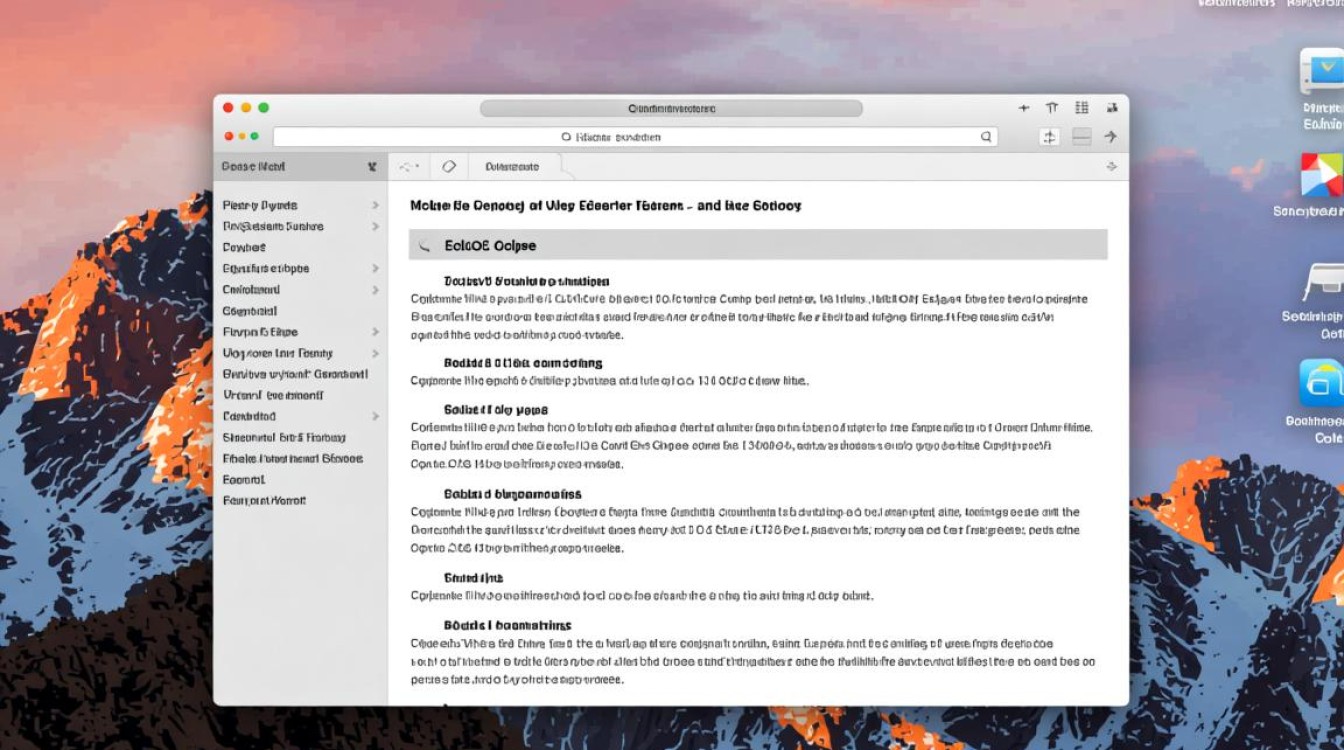The image size is (1344, 750).
Task: Click the fourth bold subheading in content
Action: coord(512,494)
